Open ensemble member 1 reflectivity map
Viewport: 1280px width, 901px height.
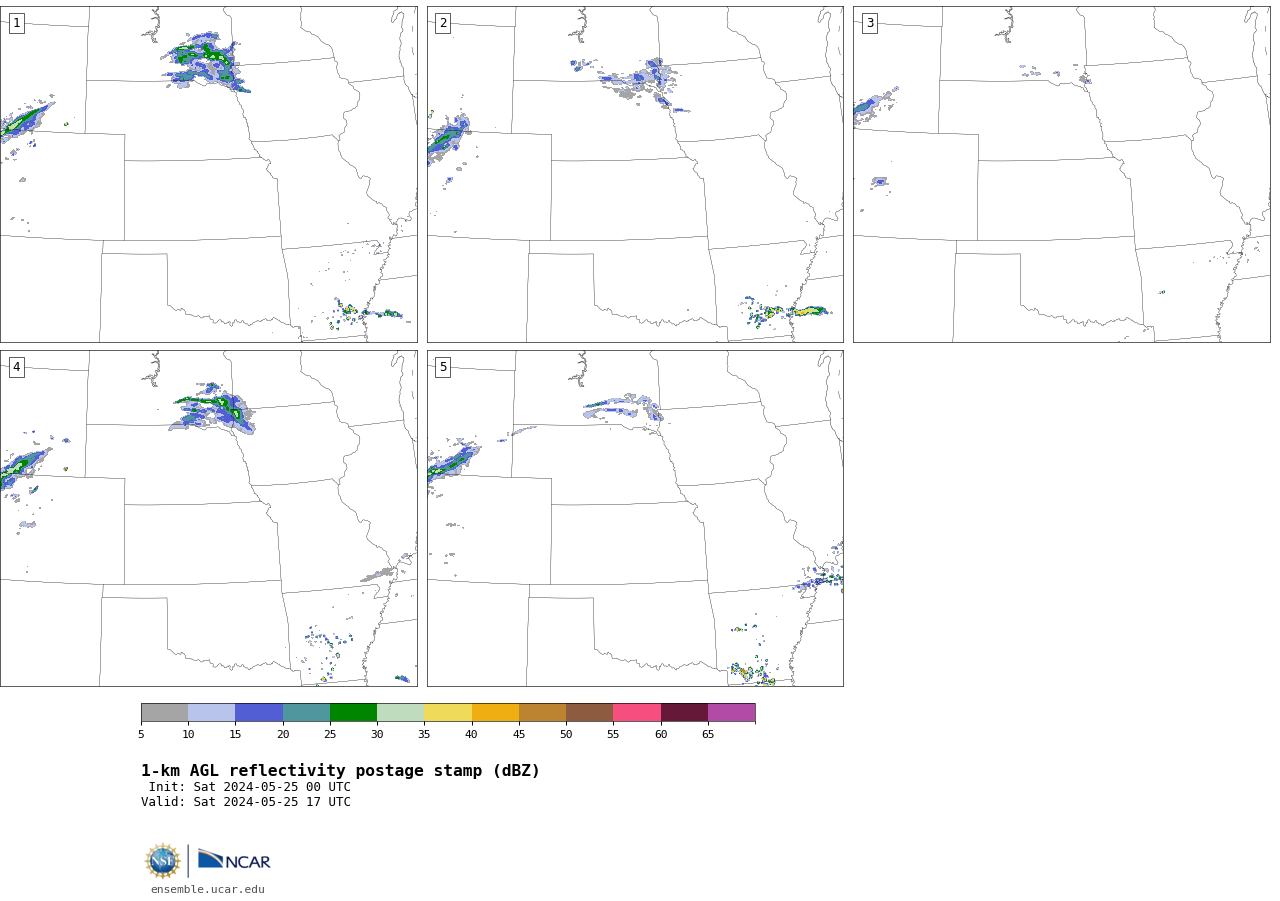208,174
